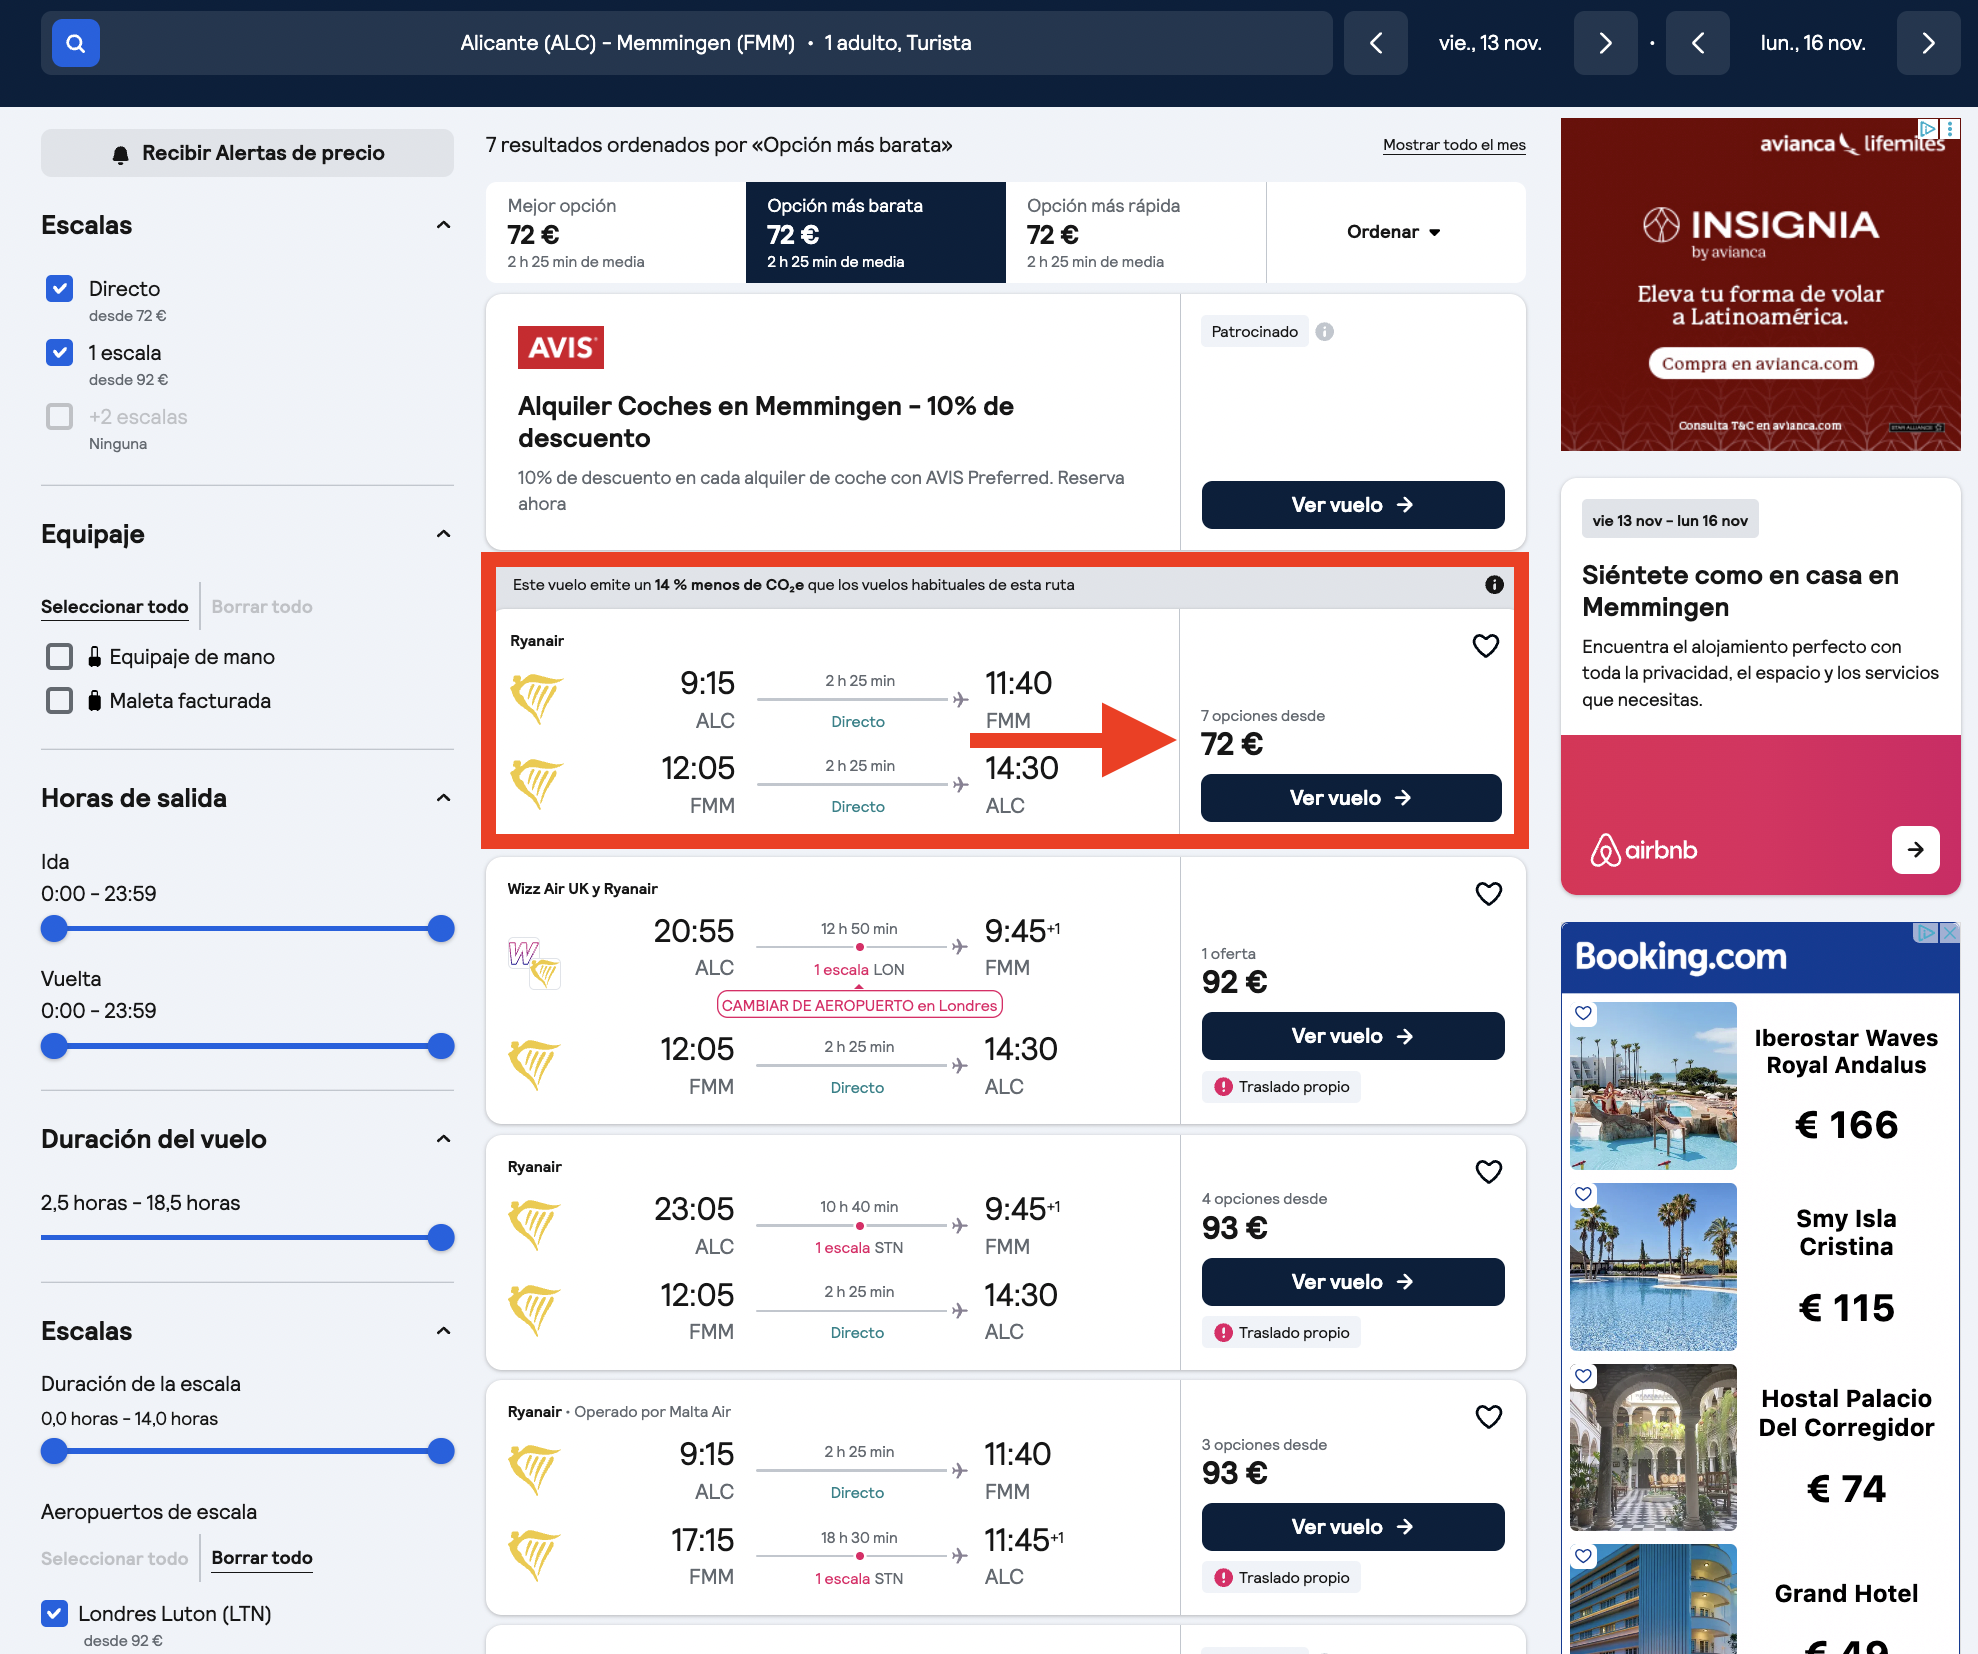Uncheck Londres Luton (LTN) airport
This screenshot has width=1978, height=1654.
click(x=55, y=1614)
